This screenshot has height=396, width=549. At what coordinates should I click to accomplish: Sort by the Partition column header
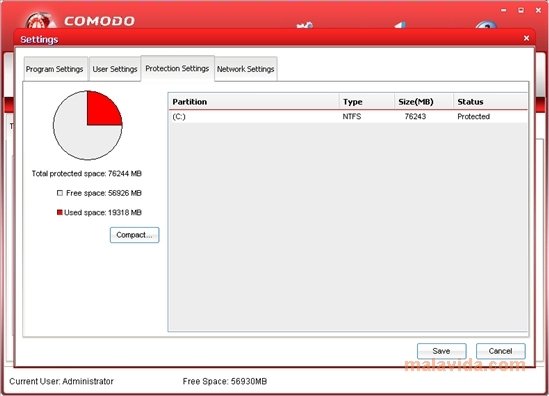tap(254, 102)
